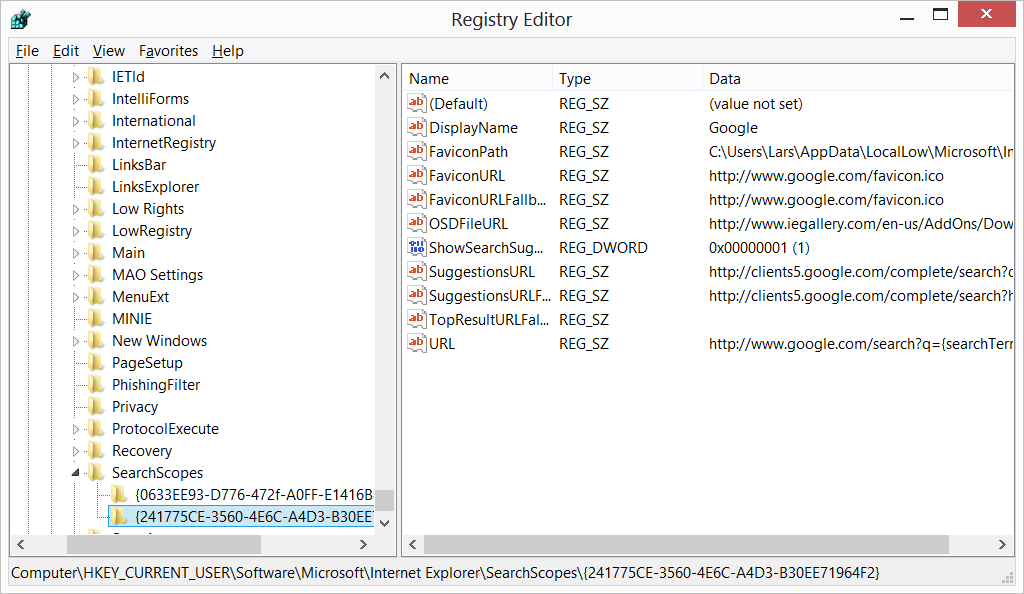Image resolution: width=1024 pixels, height=594 pixels.
Task: Select the MAO Settings key label
Action: point(157,275)
